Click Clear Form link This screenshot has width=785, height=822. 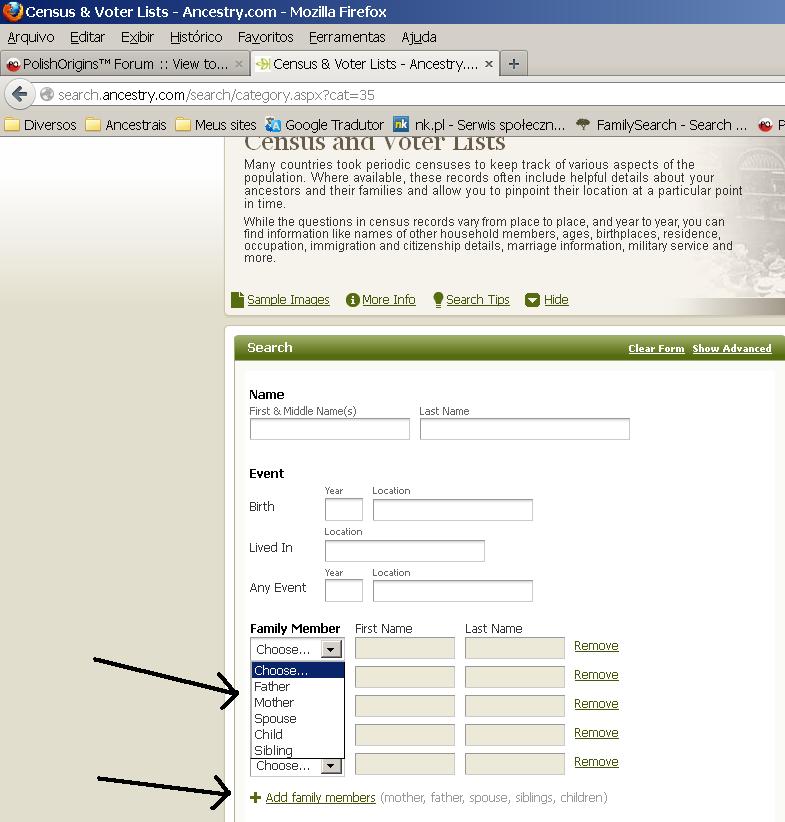pyautogui.click(x=657, y=349)
